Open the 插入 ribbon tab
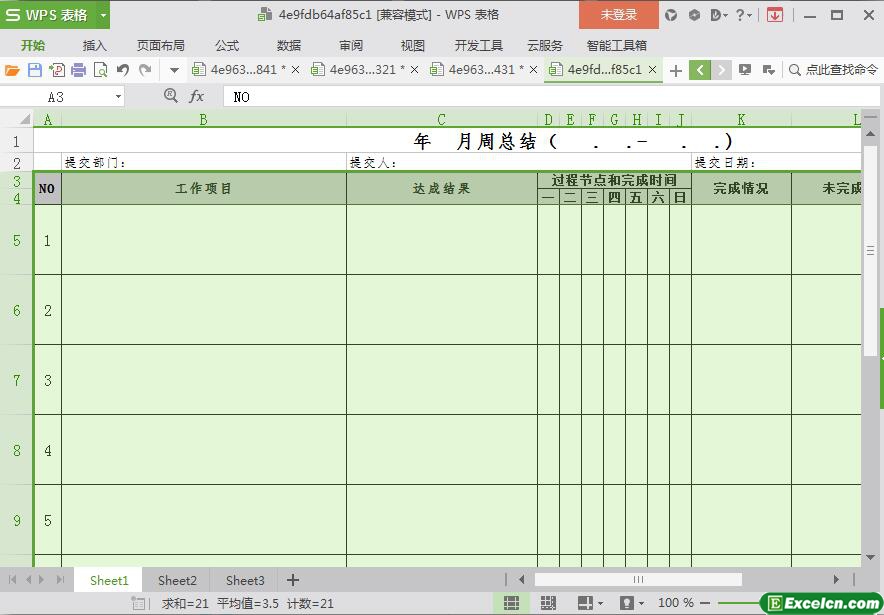This screenshot has width=884, height=615. (x=95, y=45)
